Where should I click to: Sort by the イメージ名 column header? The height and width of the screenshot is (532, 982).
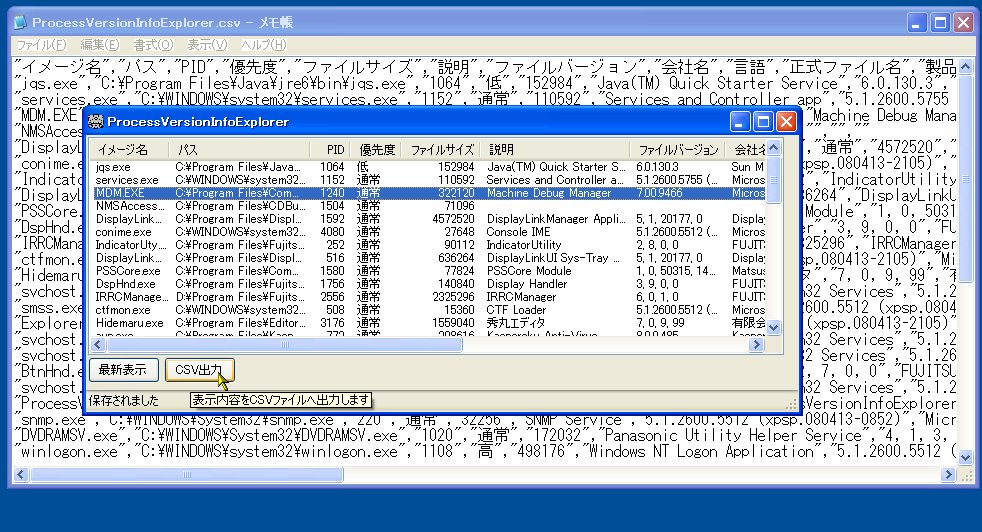pyautogui.click(x=130, y=149)
